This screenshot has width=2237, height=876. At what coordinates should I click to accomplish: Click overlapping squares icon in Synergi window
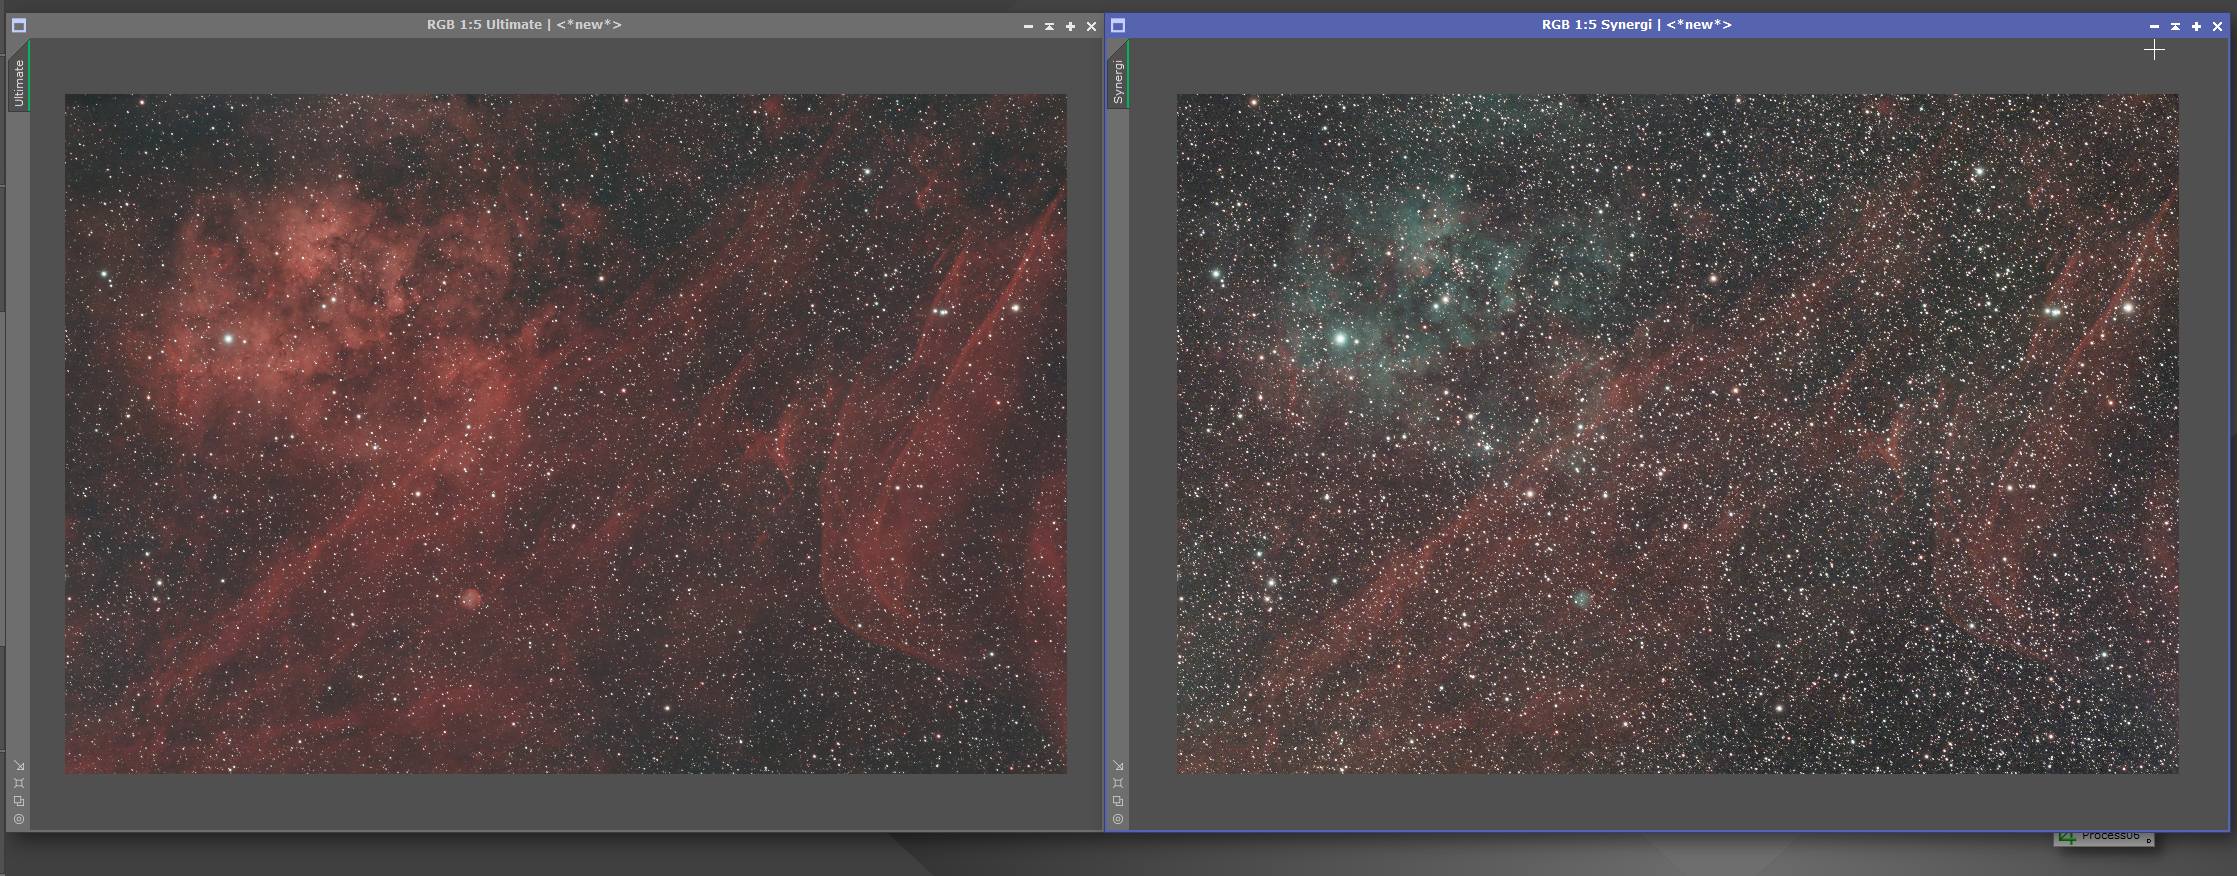tap(1118, 801)
